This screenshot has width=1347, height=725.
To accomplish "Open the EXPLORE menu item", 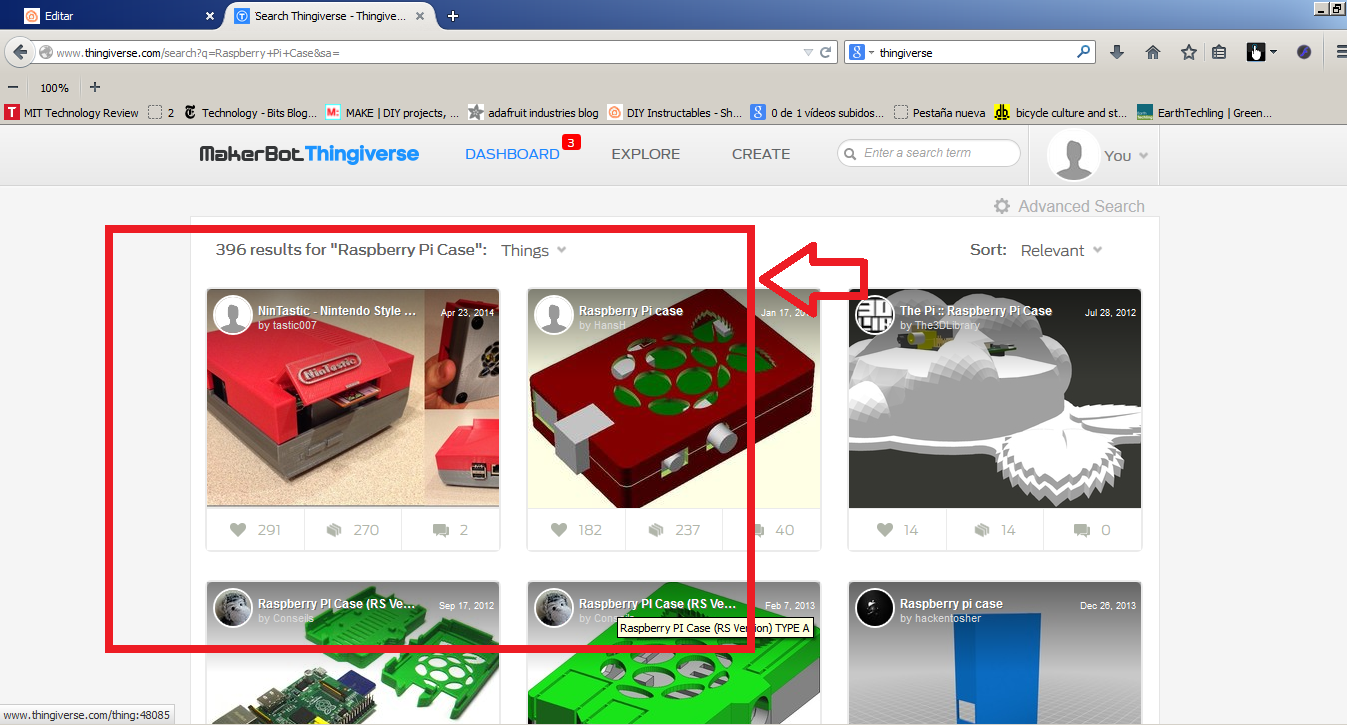I will pos(646,154).
